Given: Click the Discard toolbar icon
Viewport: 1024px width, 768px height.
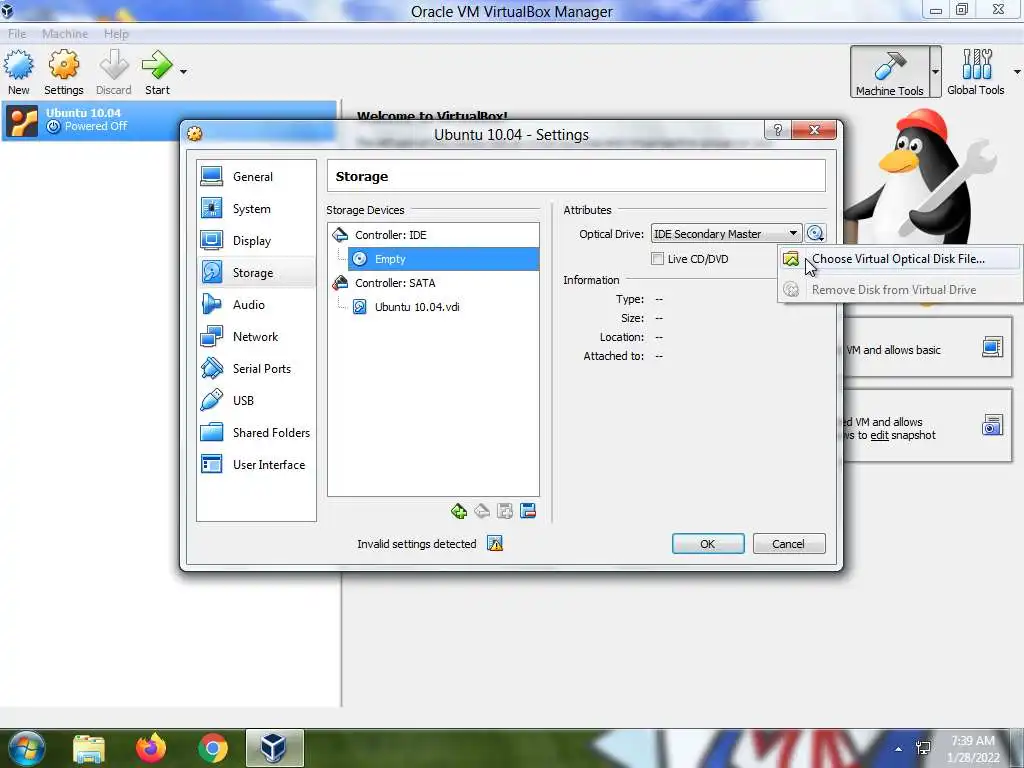Looking at the screenshot, I should 114,72.
